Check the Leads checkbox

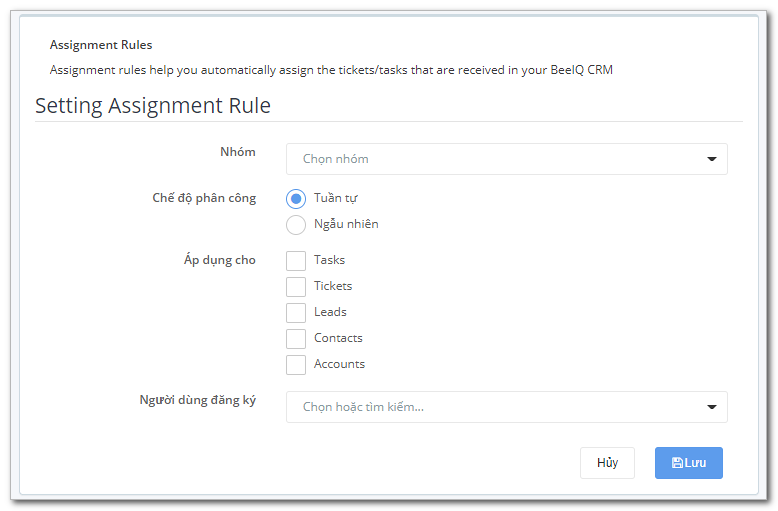point(296,313)
